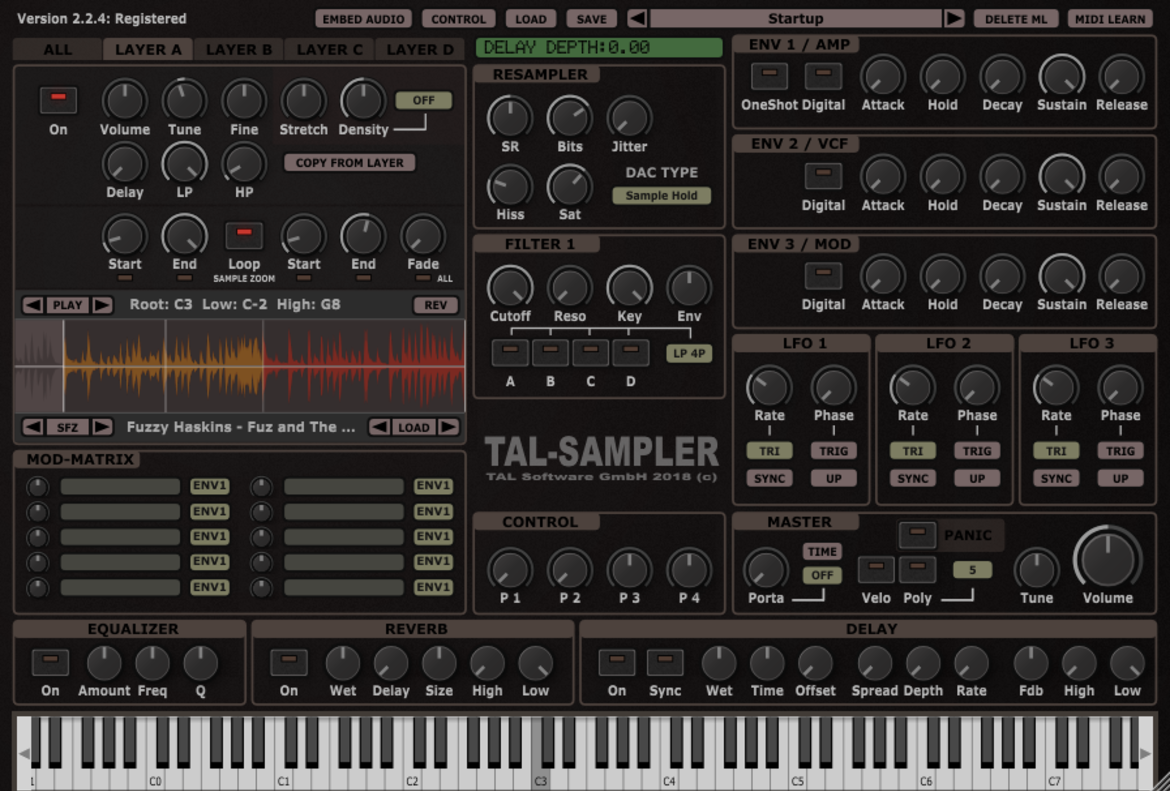This screenshot has width=1170, height=791.
Task: Click the right arrow beside LOAD sample
Action: 448,427
